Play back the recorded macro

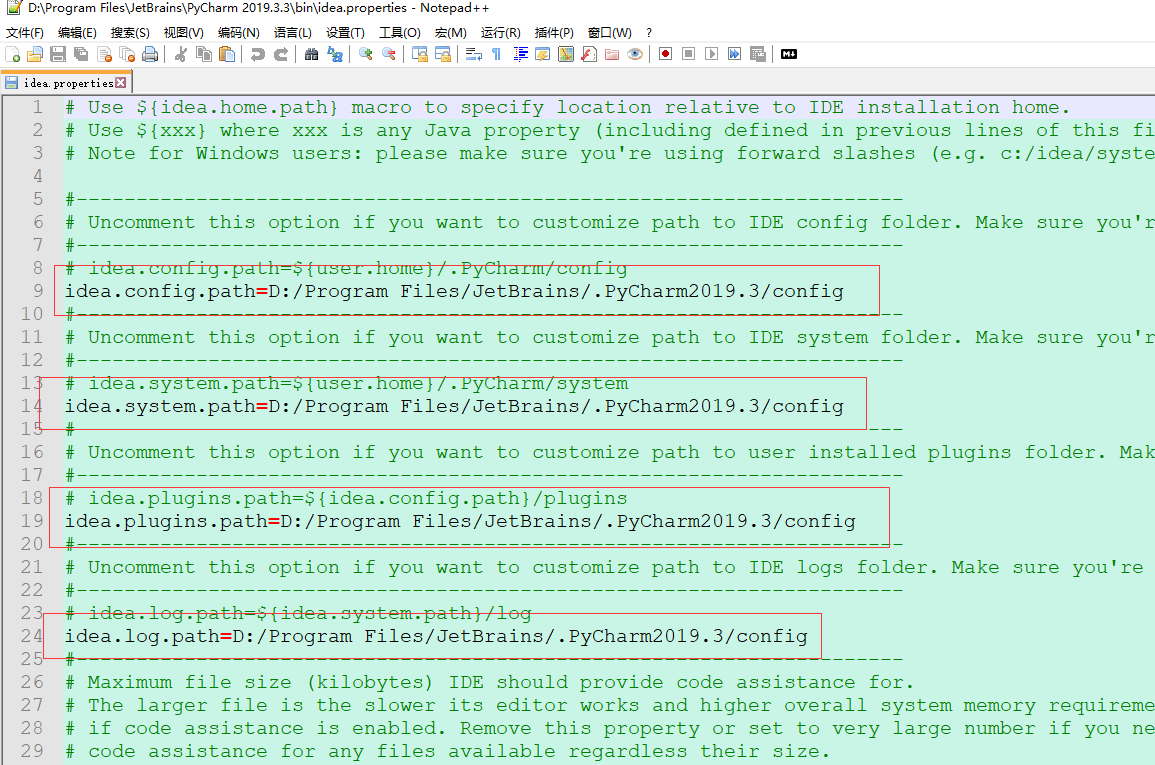click(711, 54)
